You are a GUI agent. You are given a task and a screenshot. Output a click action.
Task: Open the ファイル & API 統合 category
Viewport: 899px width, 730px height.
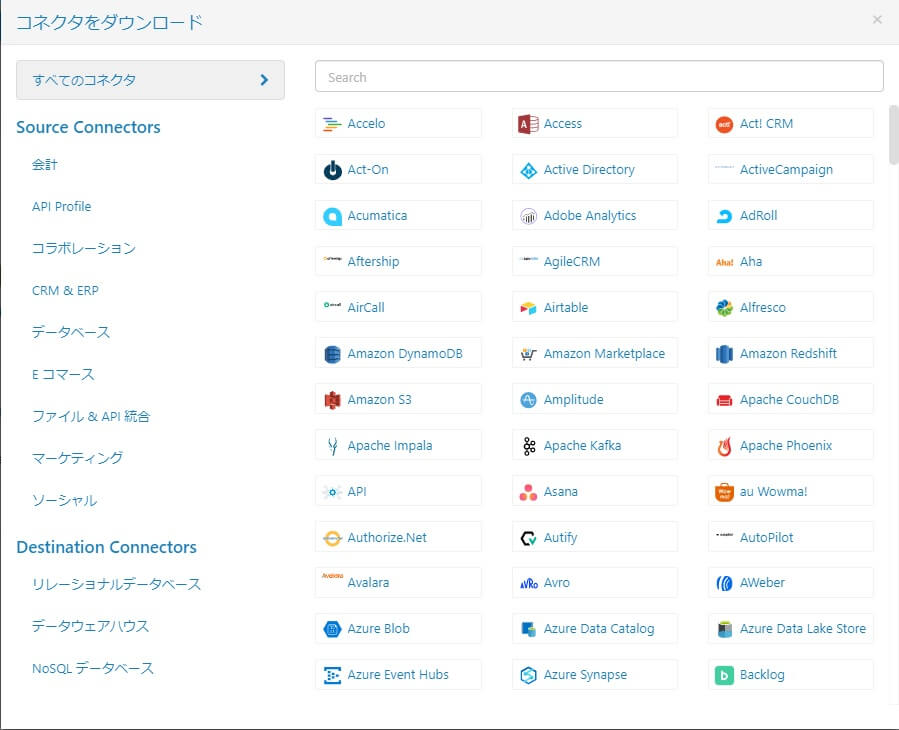(x=91, y=416)
